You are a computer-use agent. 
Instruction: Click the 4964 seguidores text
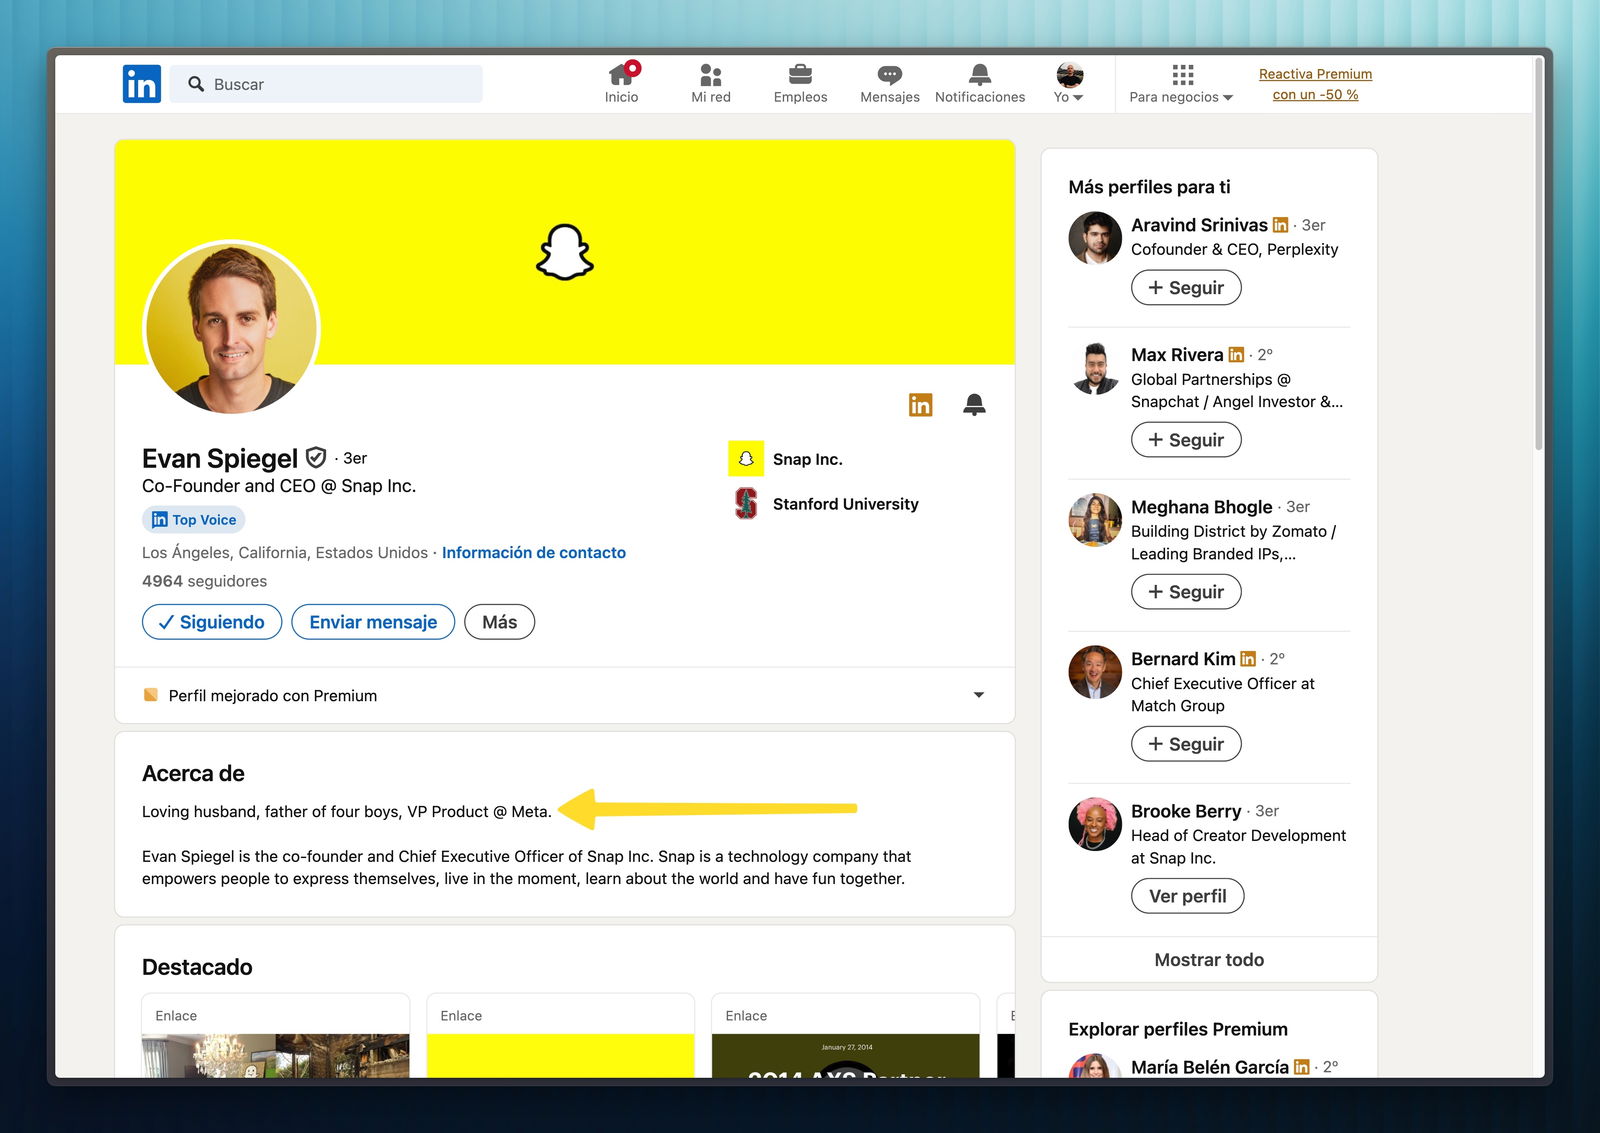tap(204, 581)
